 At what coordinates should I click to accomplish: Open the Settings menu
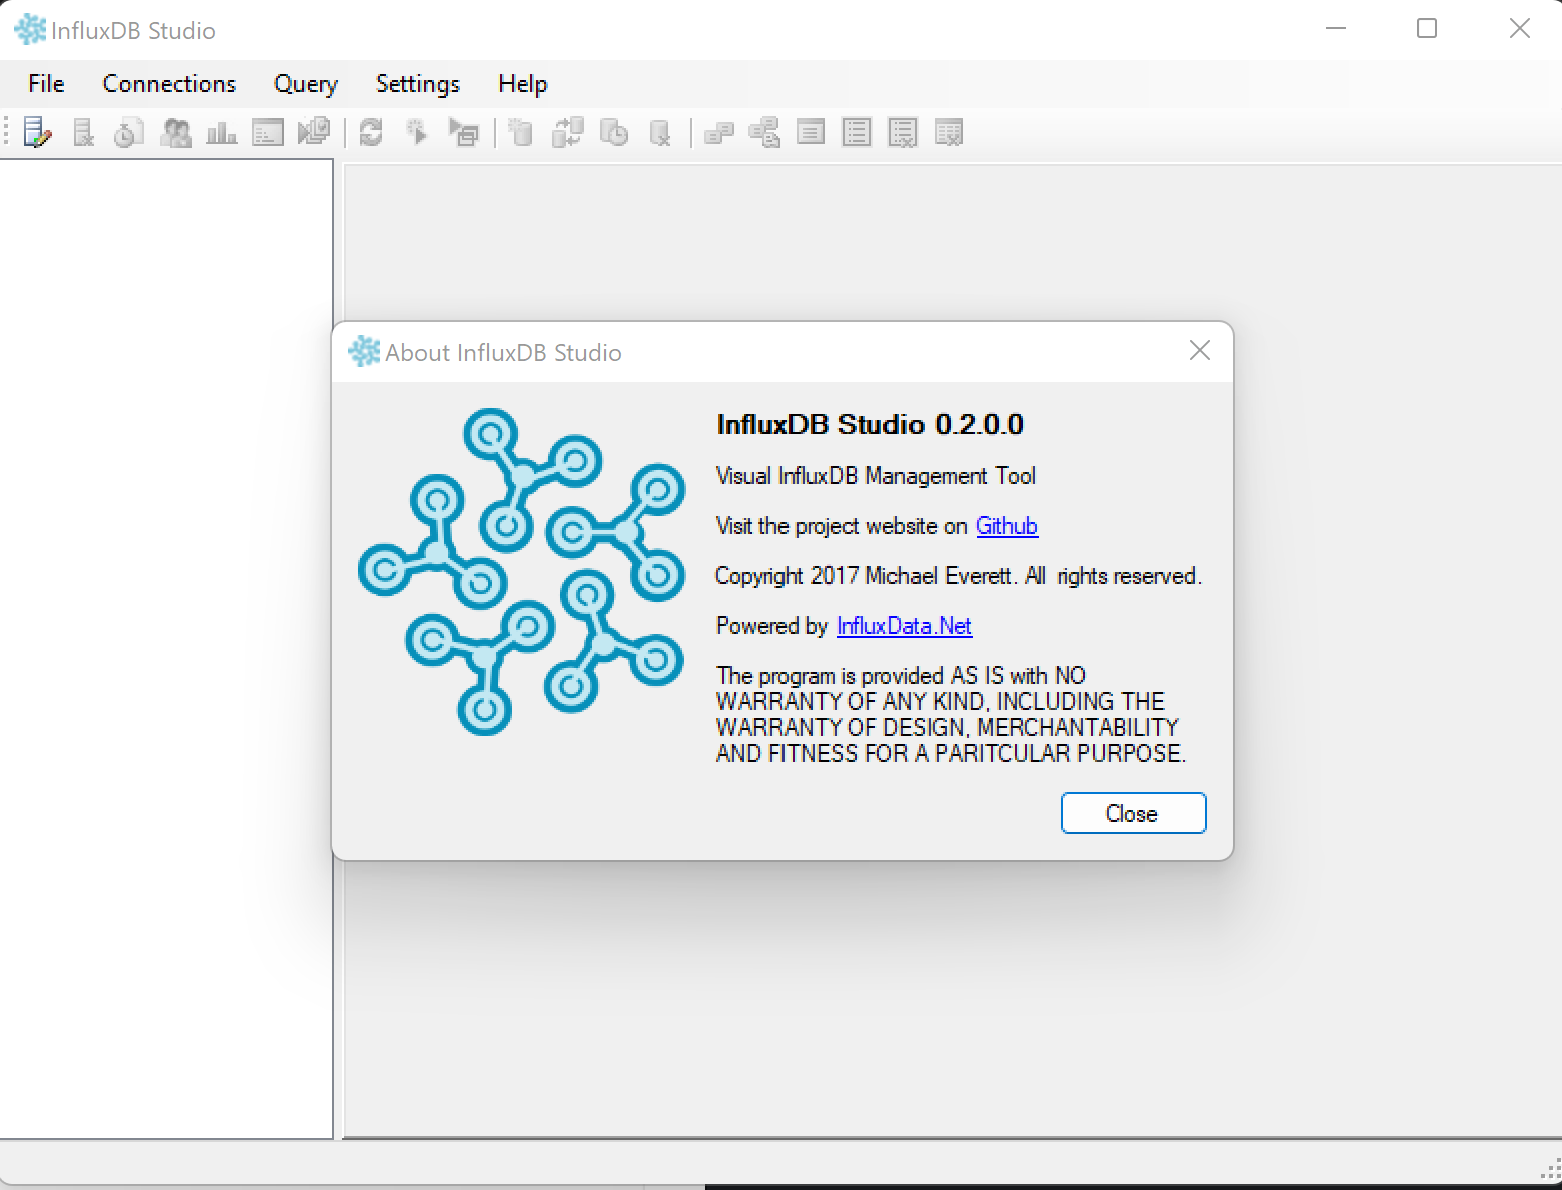point(418,84)
